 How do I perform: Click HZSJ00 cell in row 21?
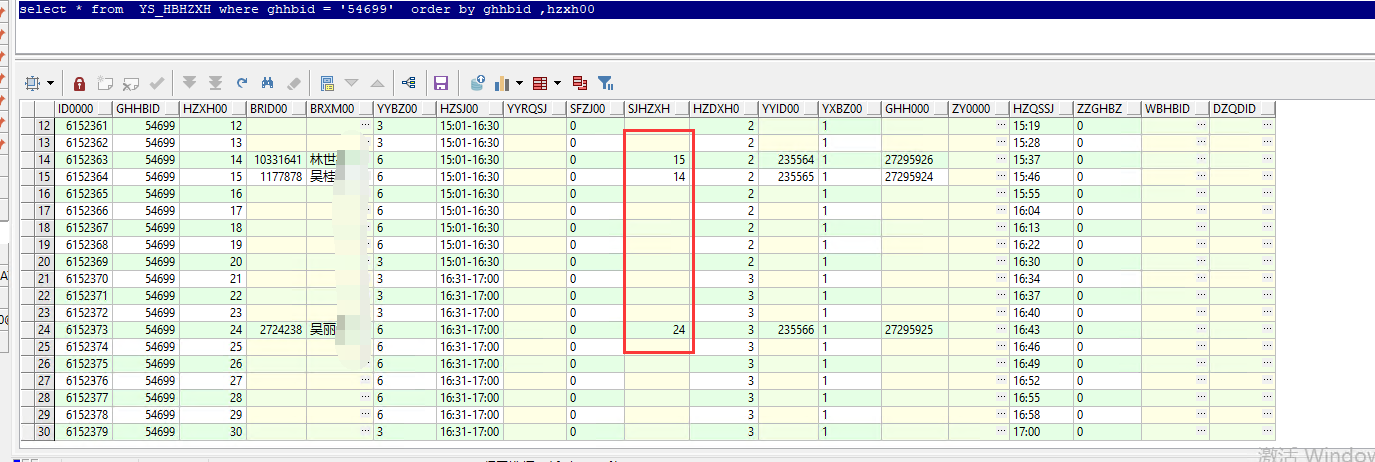(469, 279)
